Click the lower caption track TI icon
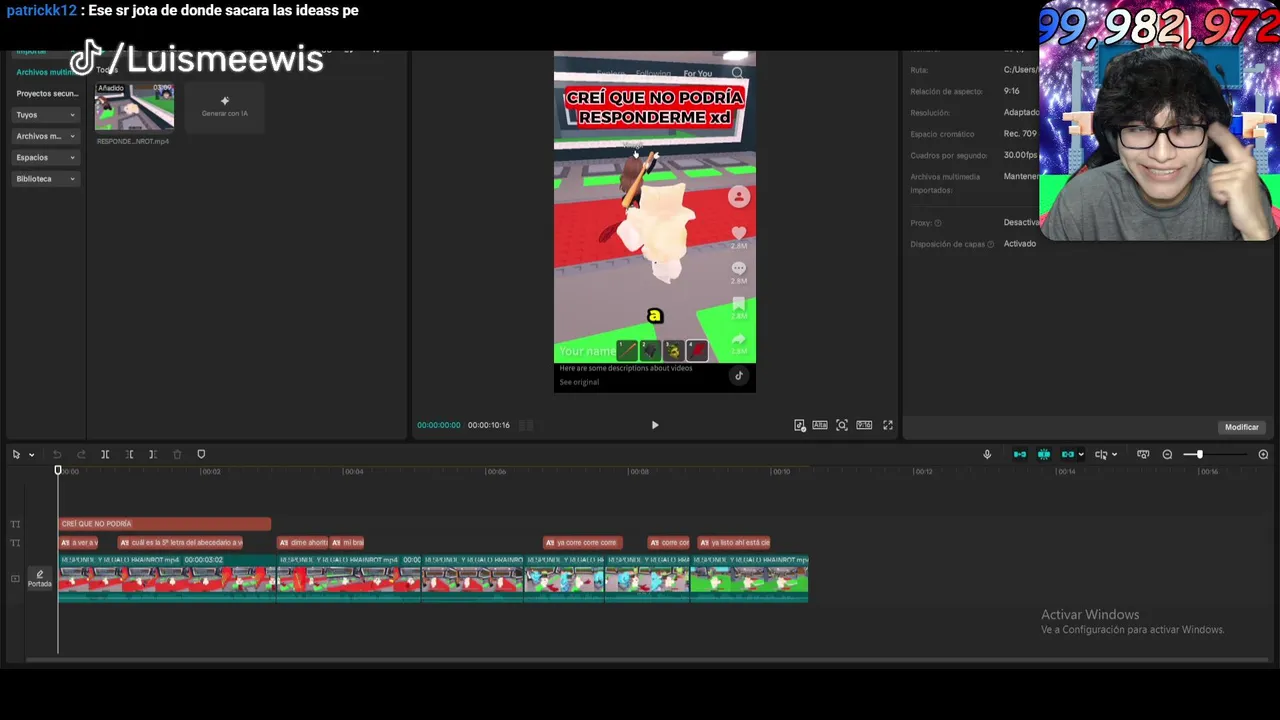 (x=15, y=543)
